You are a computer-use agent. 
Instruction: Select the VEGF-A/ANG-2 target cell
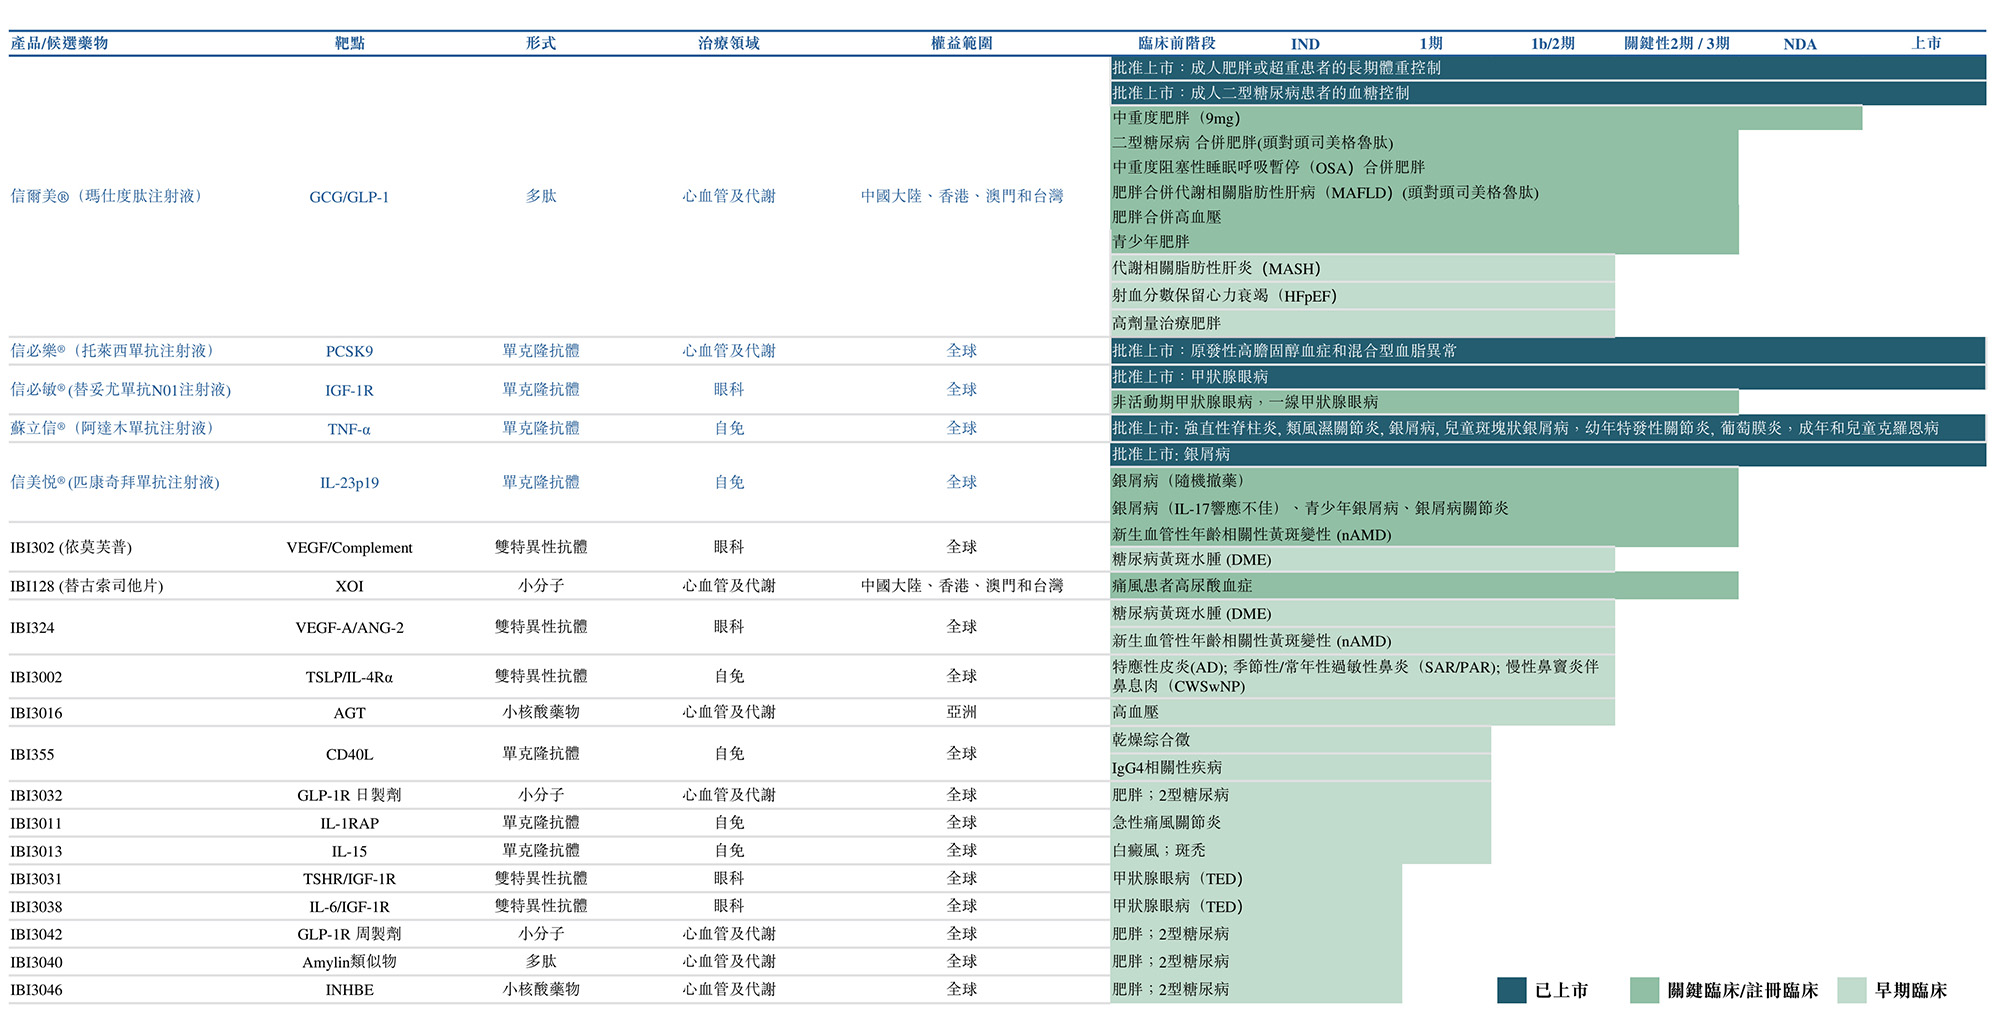pyautogui.click(x=349, y=628)
